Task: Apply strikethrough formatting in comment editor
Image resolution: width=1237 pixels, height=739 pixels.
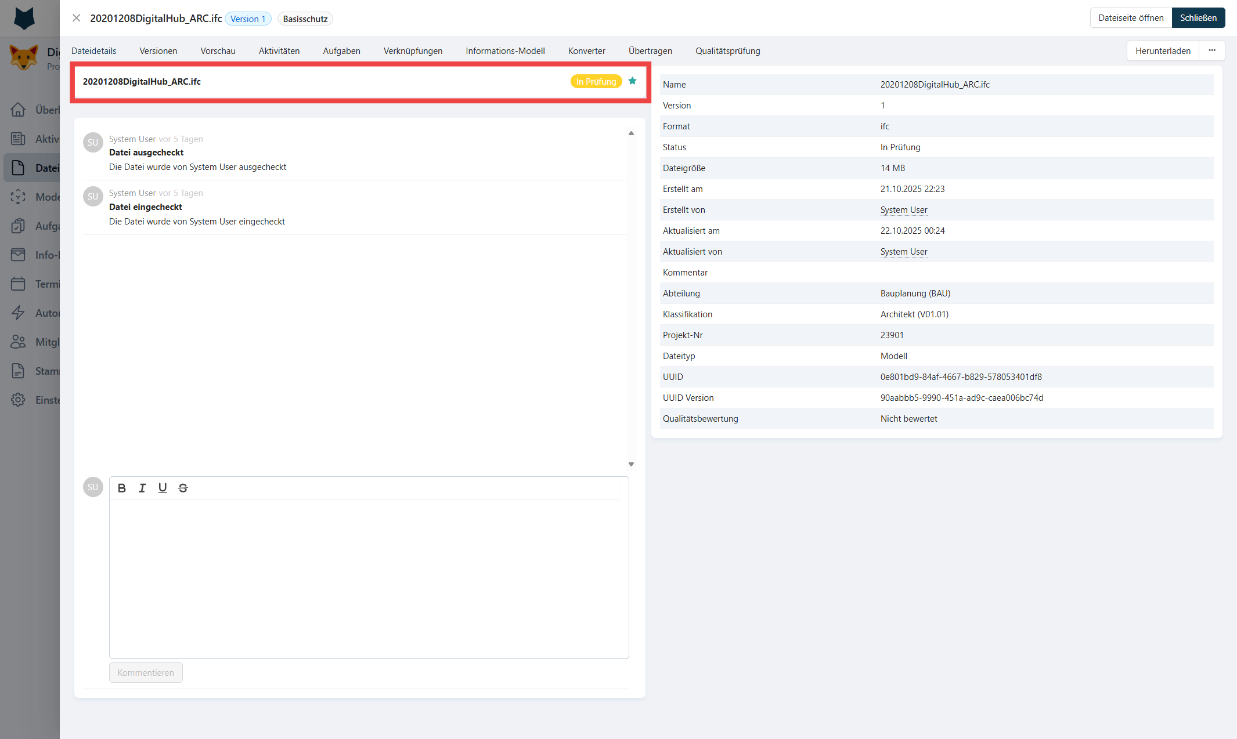Action: click(182, 488)
